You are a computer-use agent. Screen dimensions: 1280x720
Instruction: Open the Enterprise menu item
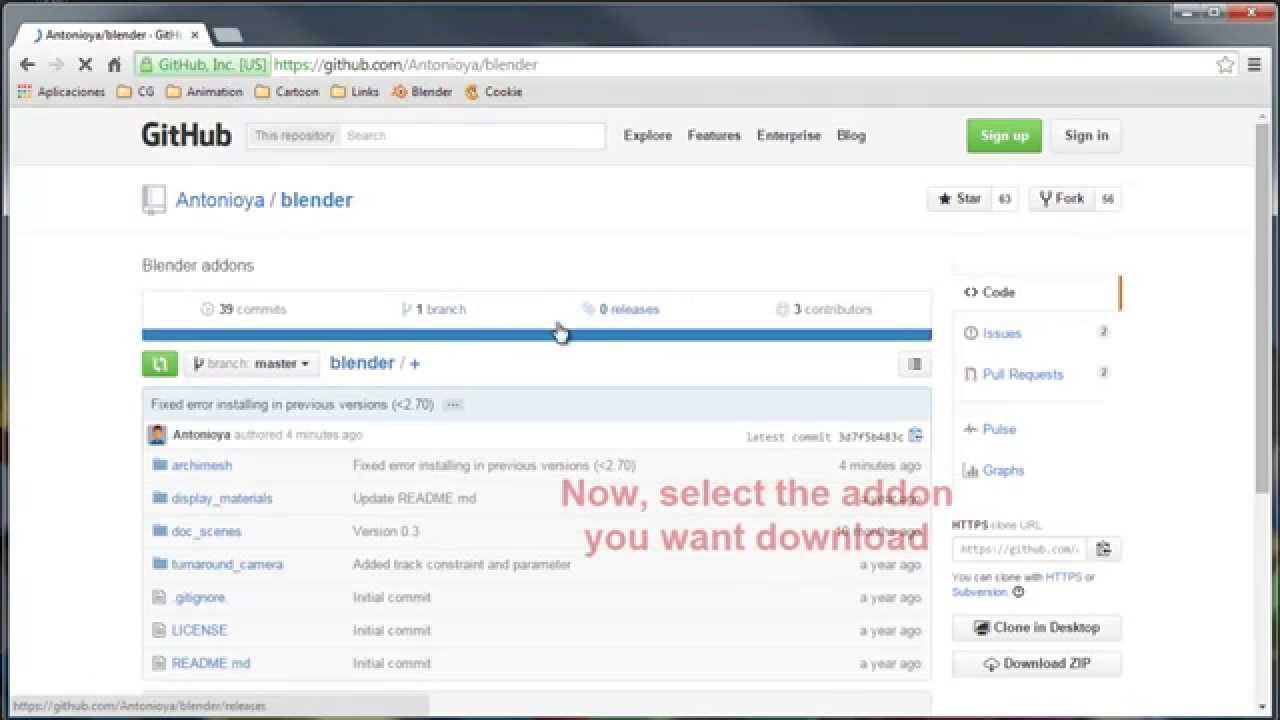point(789,135)
